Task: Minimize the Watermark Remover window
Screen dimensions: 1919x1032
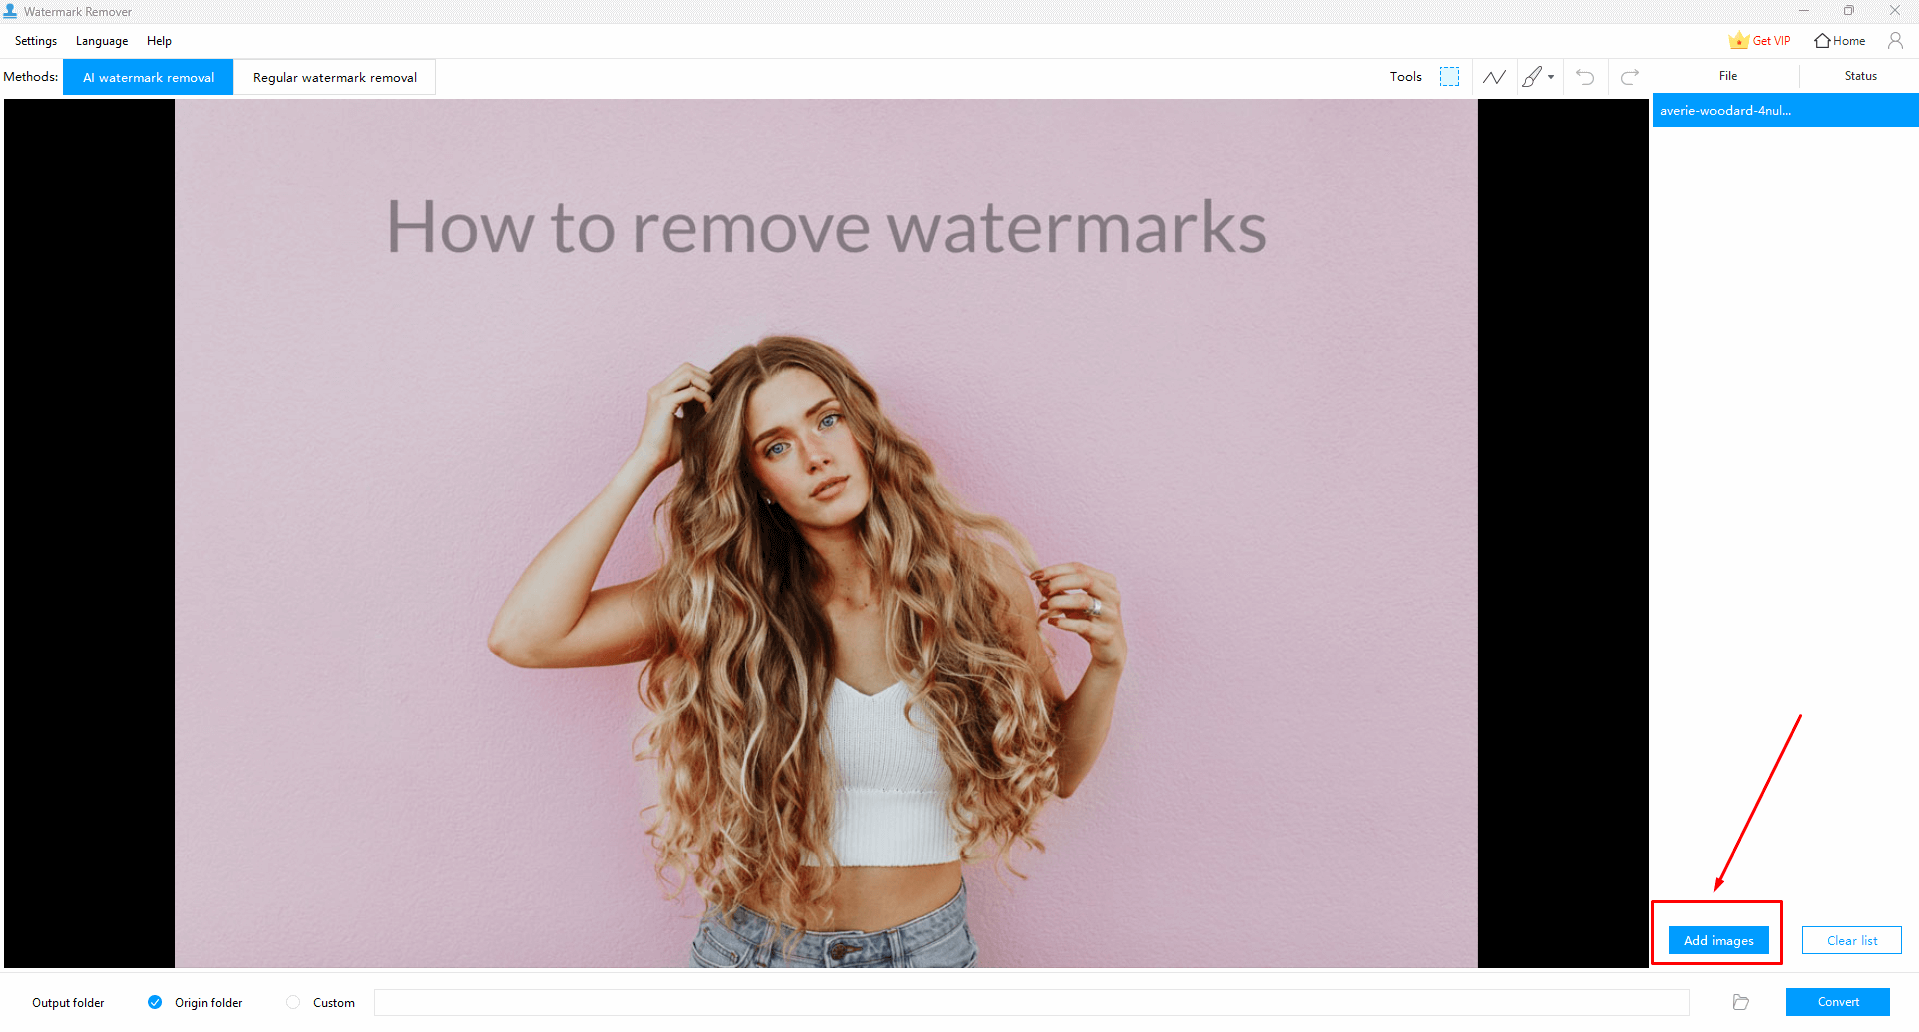Action: (x=1804, y=11)
